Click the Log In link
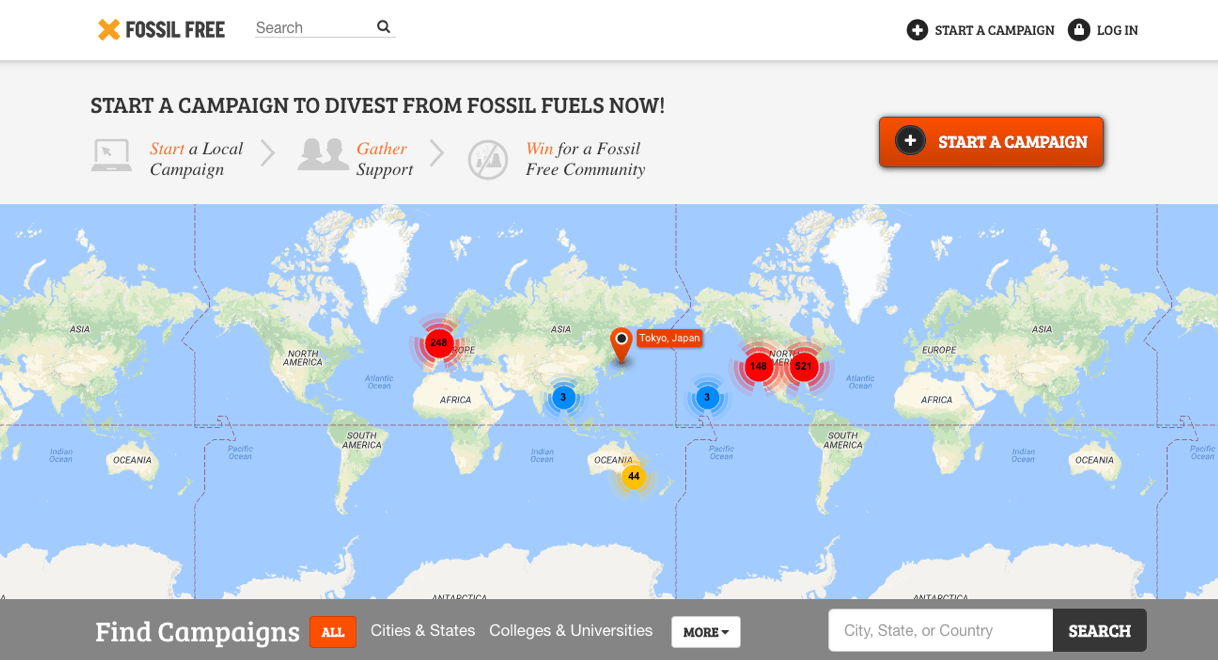Screen dimensions: 1218x660 1117,30
